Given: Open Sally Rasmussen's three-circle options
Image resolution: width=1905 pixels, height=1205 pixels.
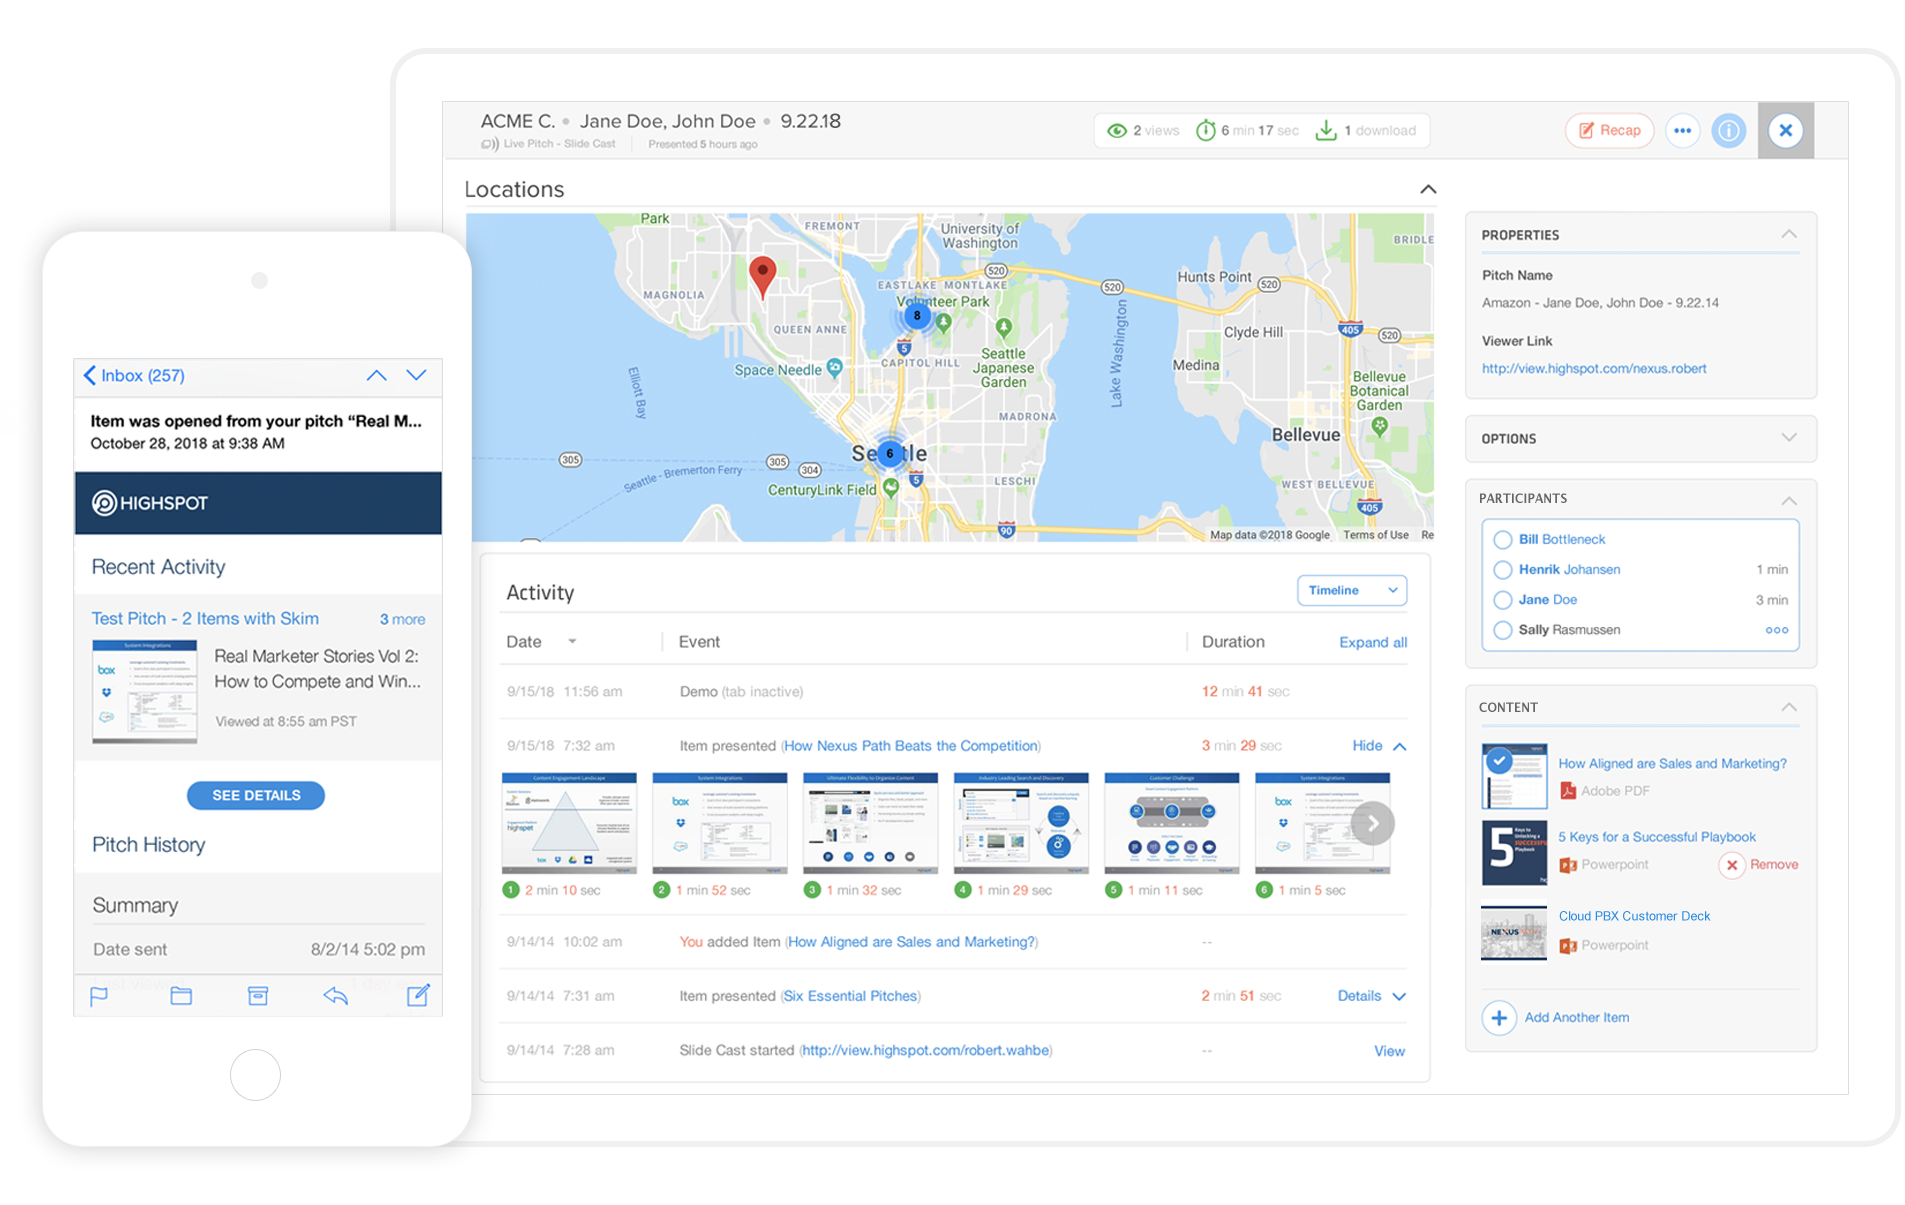Looking at the screenshot, I should (x=1776, y=629).
